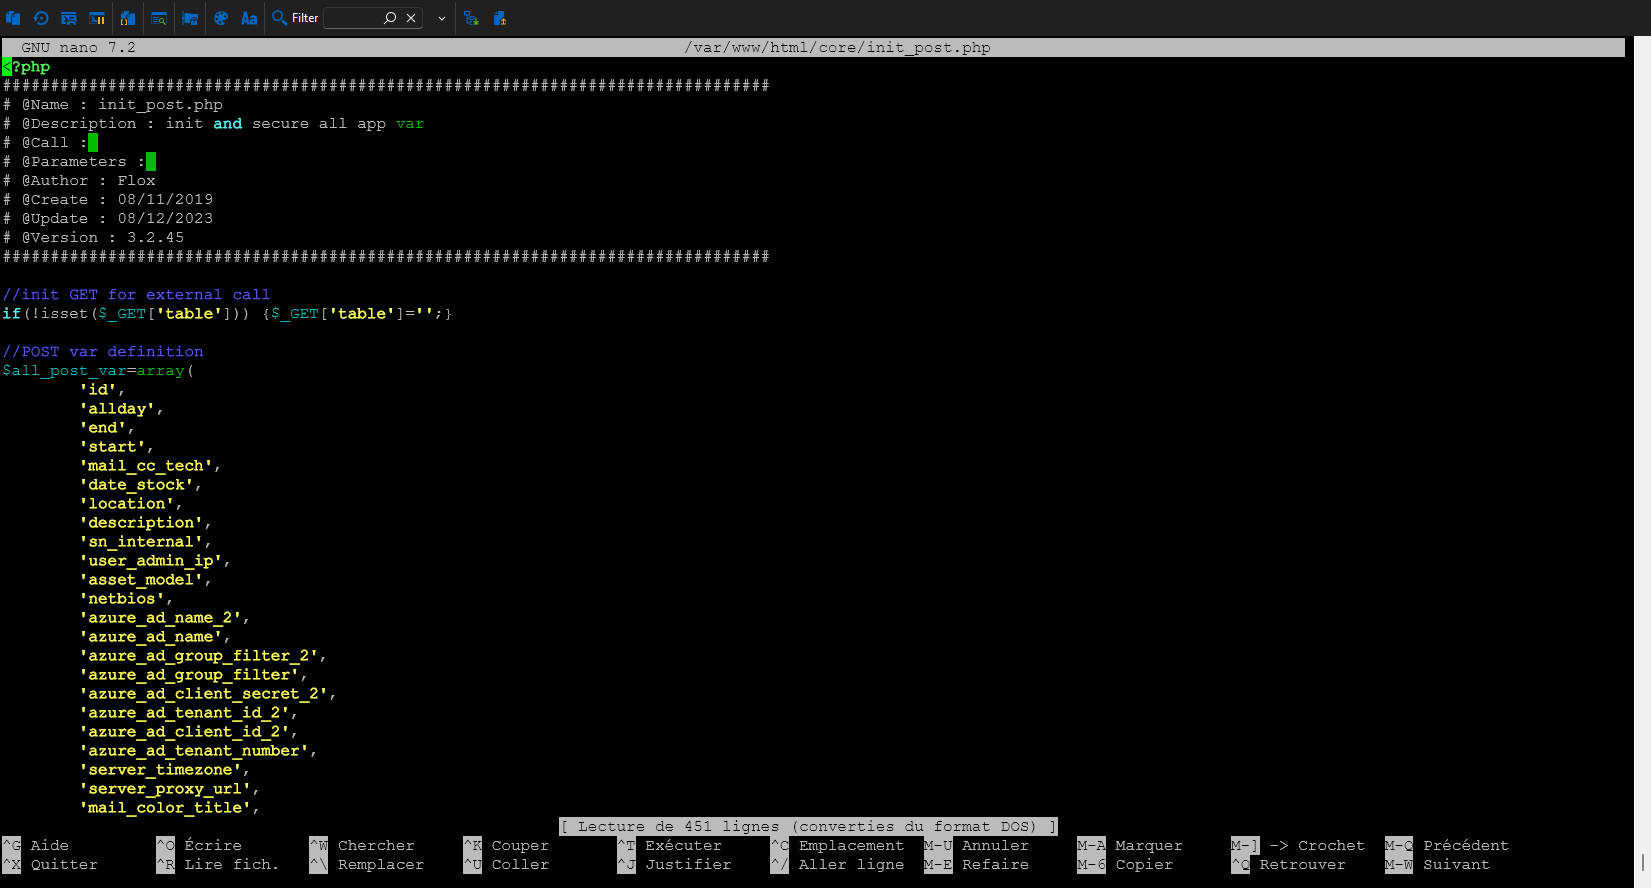This screenshot has height=888, width=1651.
Task: Click the reconnect session icon
Action: 41,18
